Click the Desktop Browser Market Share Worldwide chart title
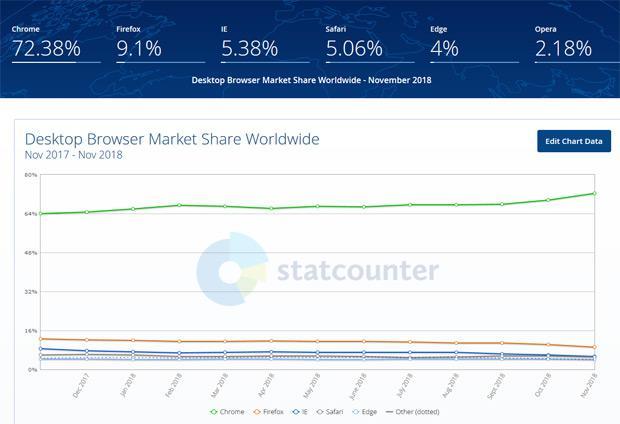The image size is (620, 424). [x=172, y=139]
